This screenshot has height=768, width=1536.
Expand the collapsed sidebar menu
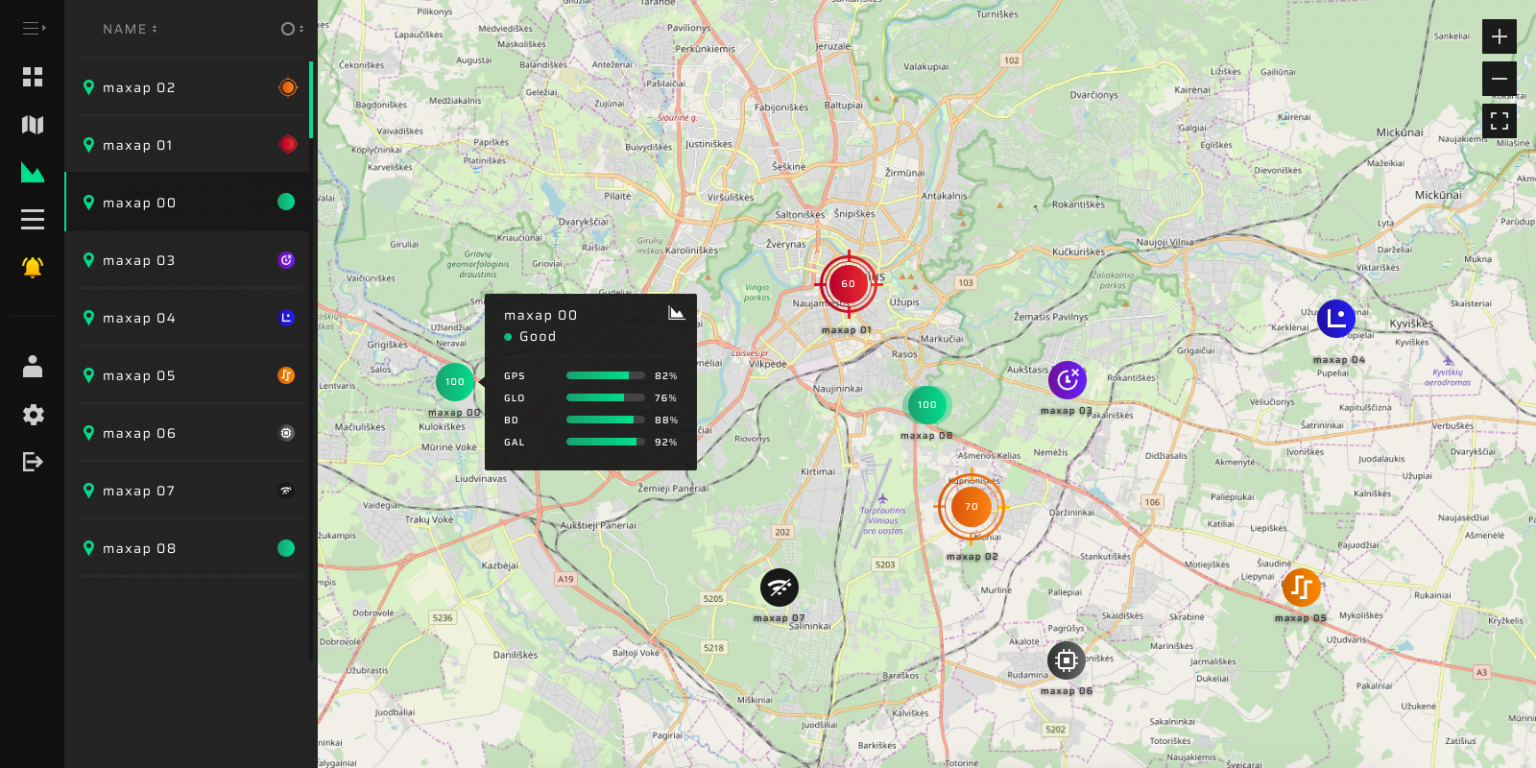point(33,29)
